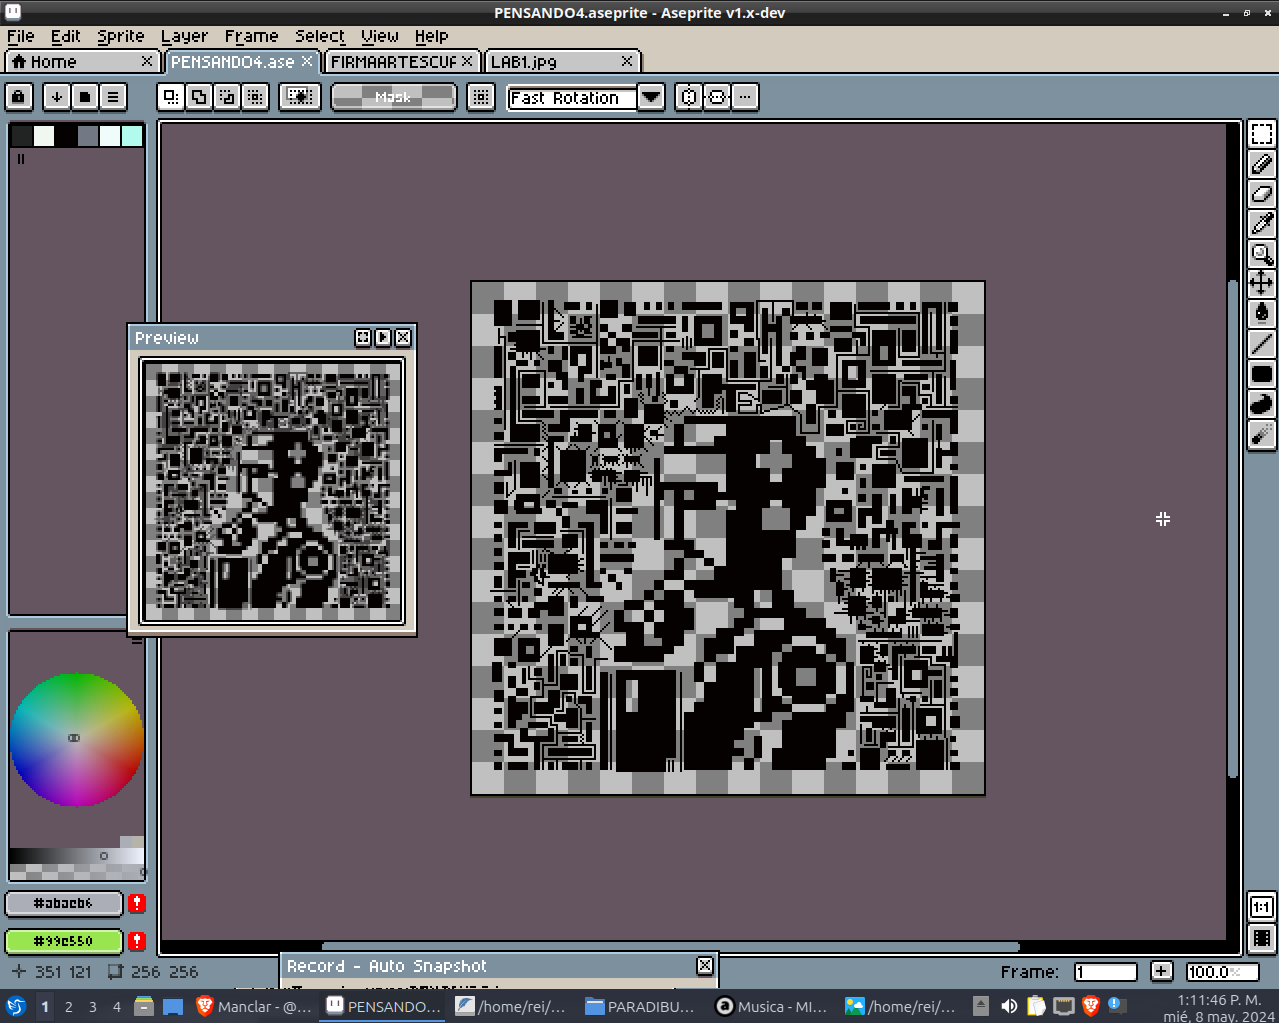Open the Edit menu
This screenshot has height=1023, width=1279.
65,36
